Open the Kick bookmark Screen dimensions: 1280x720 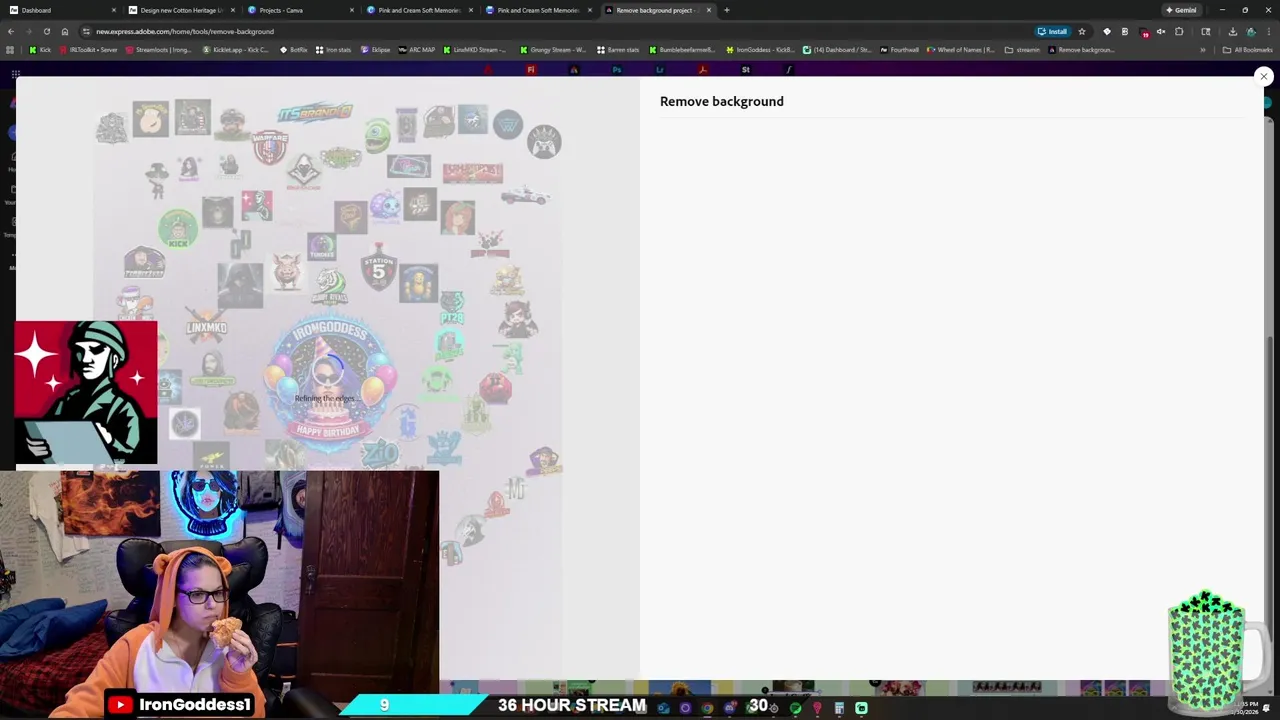tap(40, 50)
